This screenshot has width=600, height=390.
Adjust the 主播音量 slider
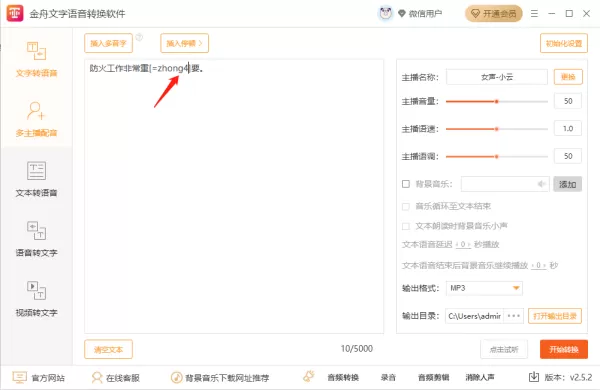click(497, 101)
